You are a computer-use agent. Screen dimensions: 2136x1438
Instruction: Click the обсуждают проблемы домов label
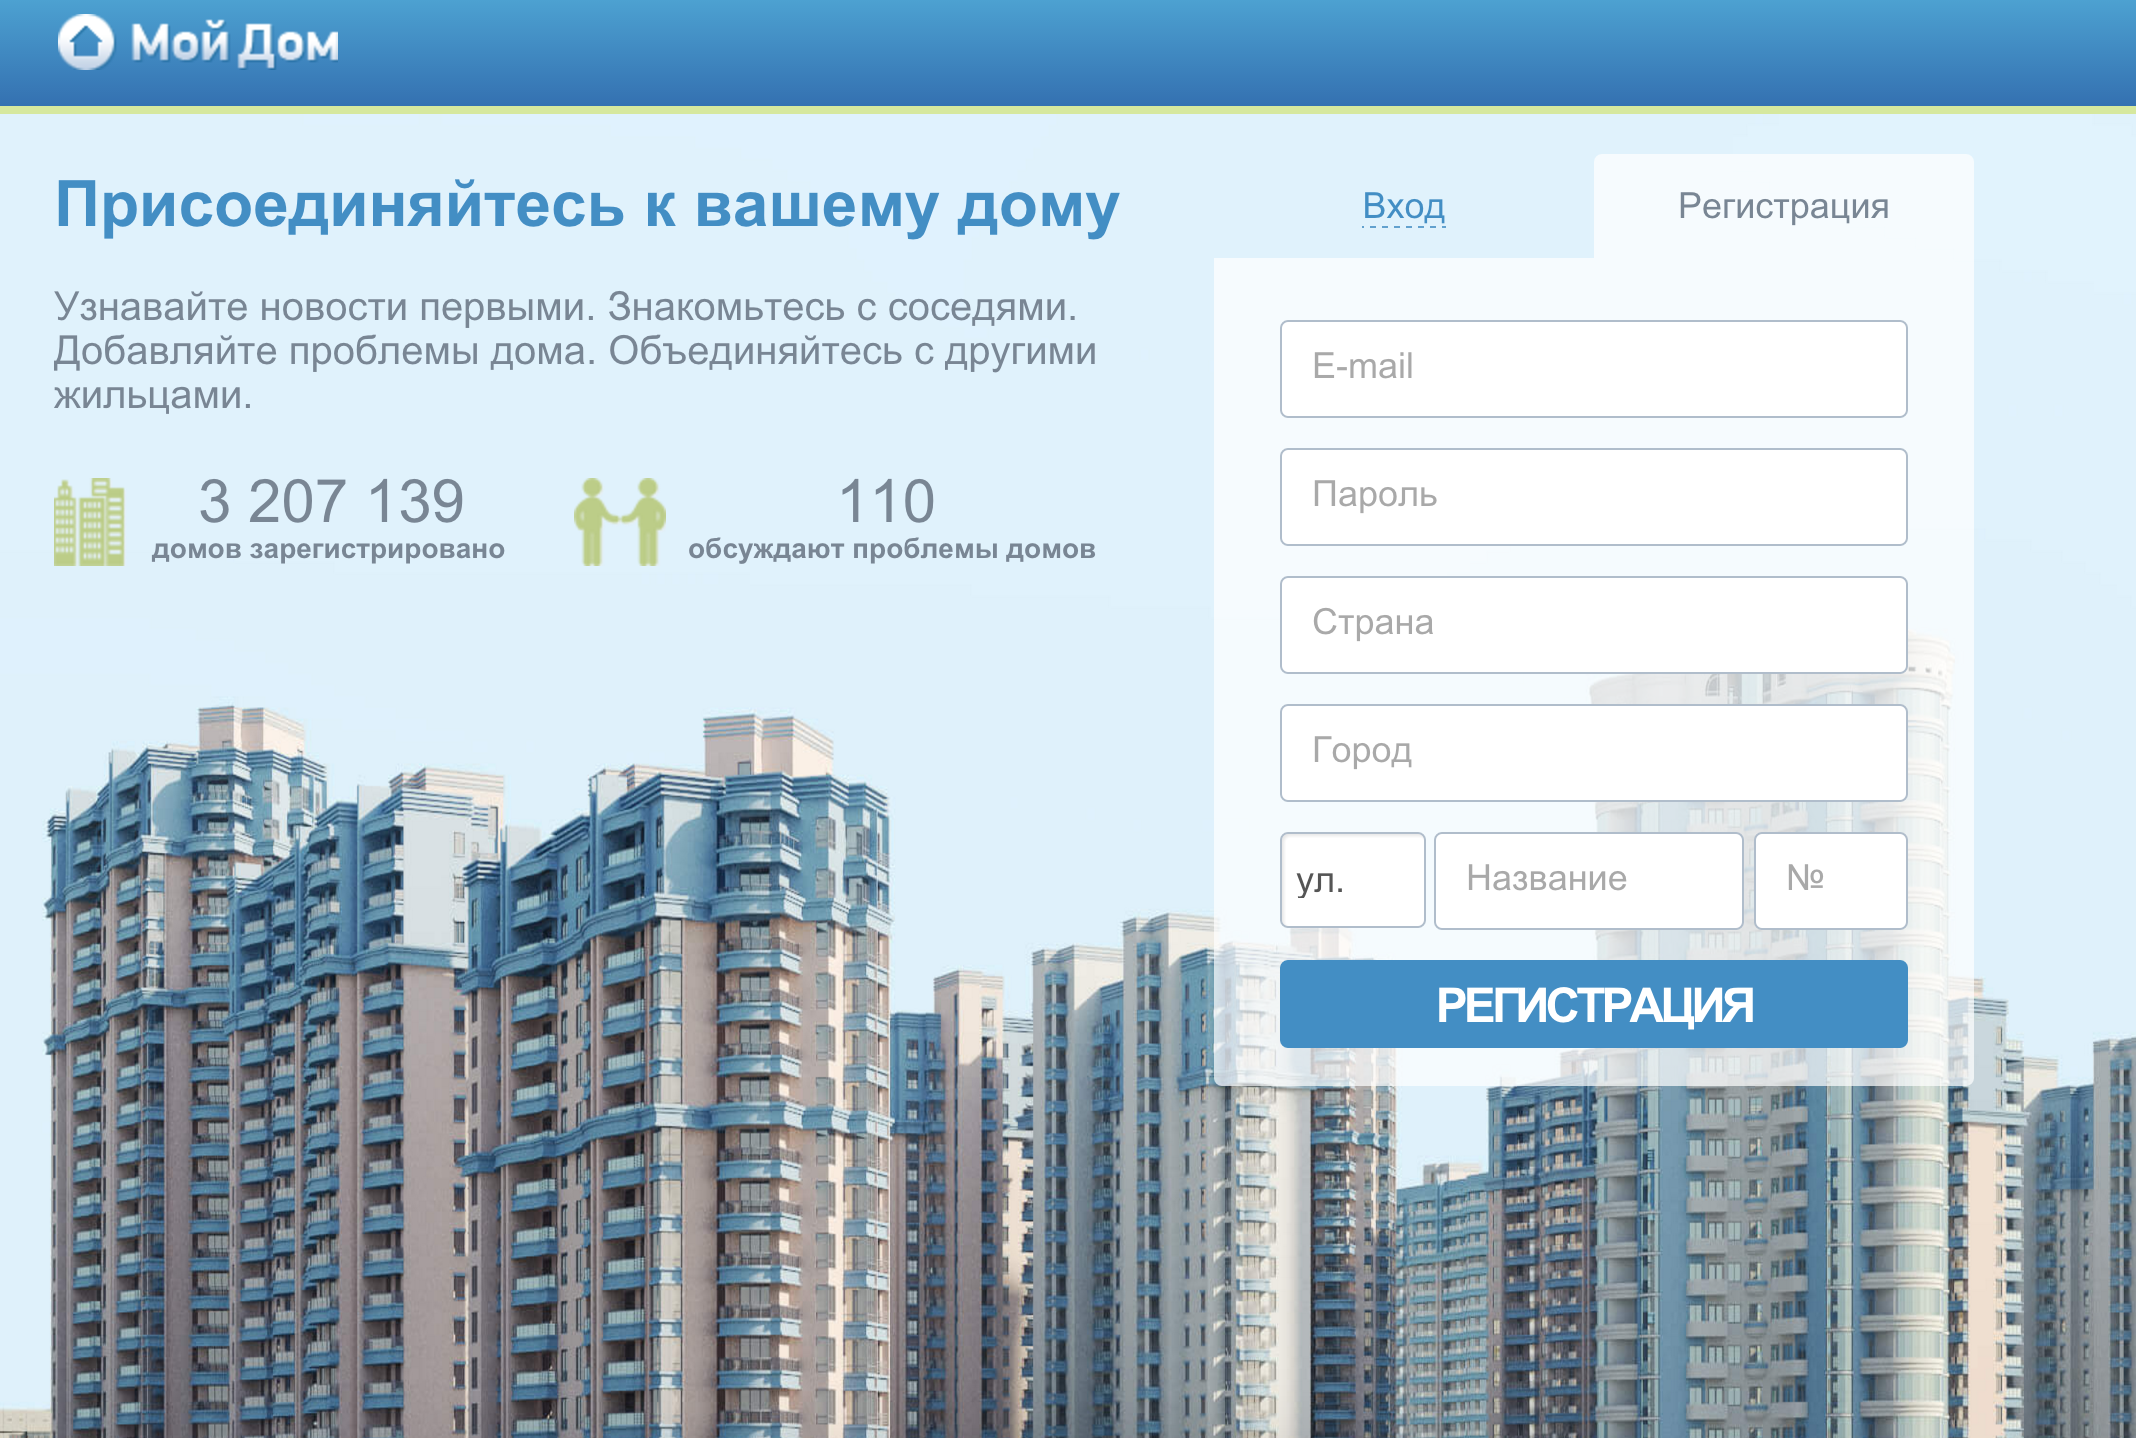(891, 549)
